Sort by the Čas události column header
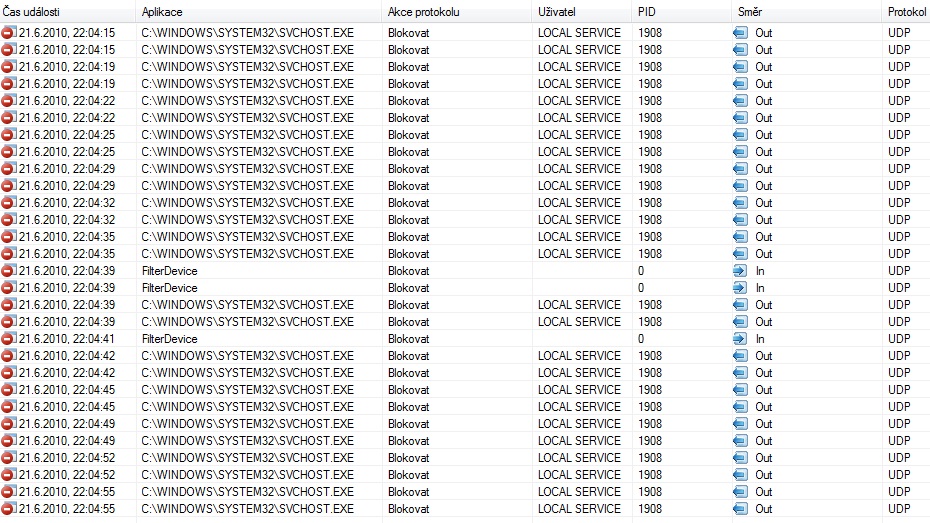The image size is (930, 523). pos(36,11)
